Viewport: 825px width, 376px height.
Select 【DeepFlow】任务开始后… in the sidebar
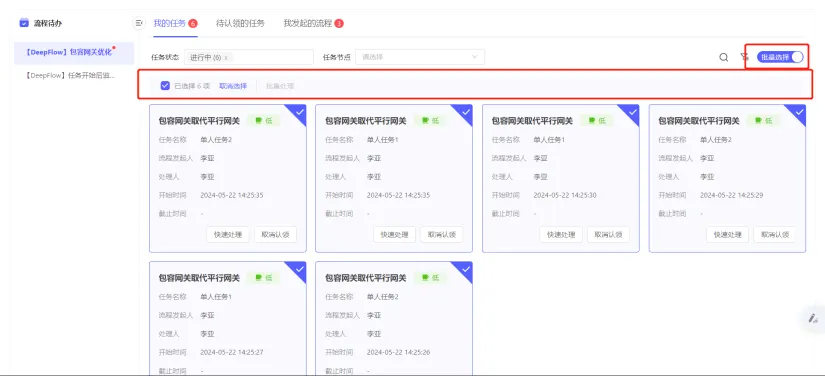click(70, 75)
